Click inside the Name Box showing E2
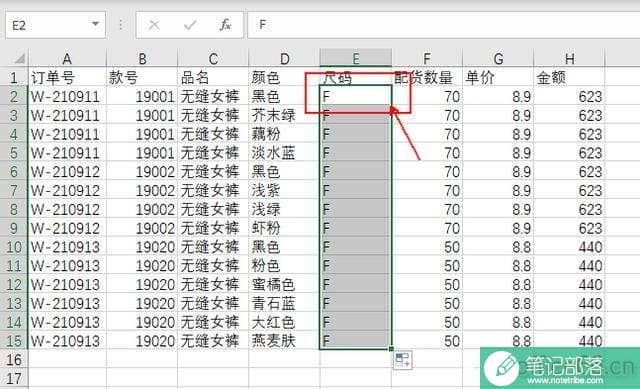This screenshot has width=640, height=389. pos(48,25)
